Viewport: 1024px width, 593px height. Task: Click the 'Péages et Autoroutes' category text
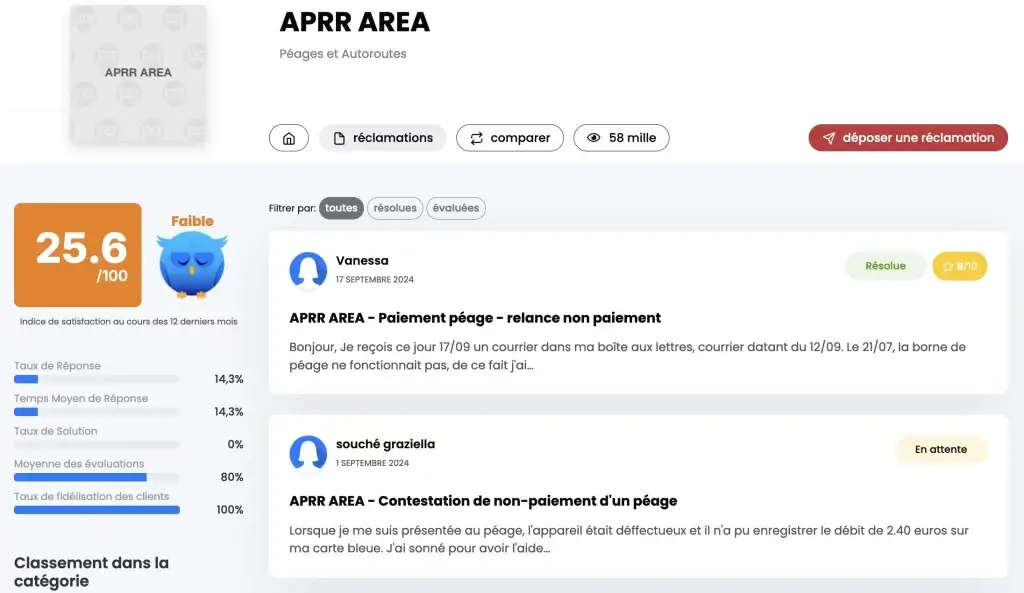click(343, 54)
